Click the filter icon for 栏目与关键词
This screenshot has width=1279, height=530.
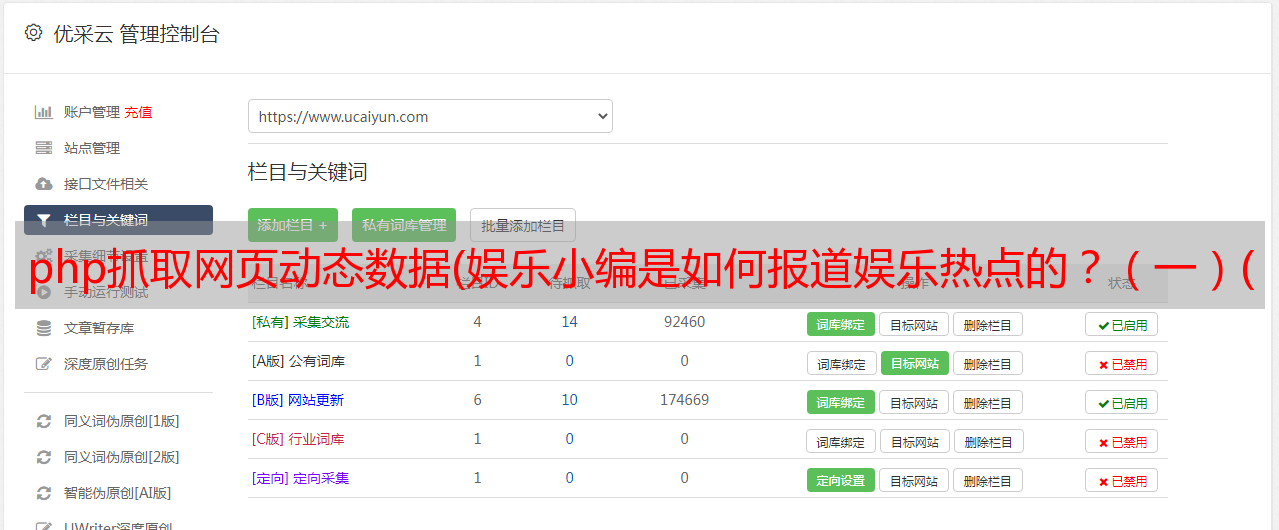[x=43, y=220]
